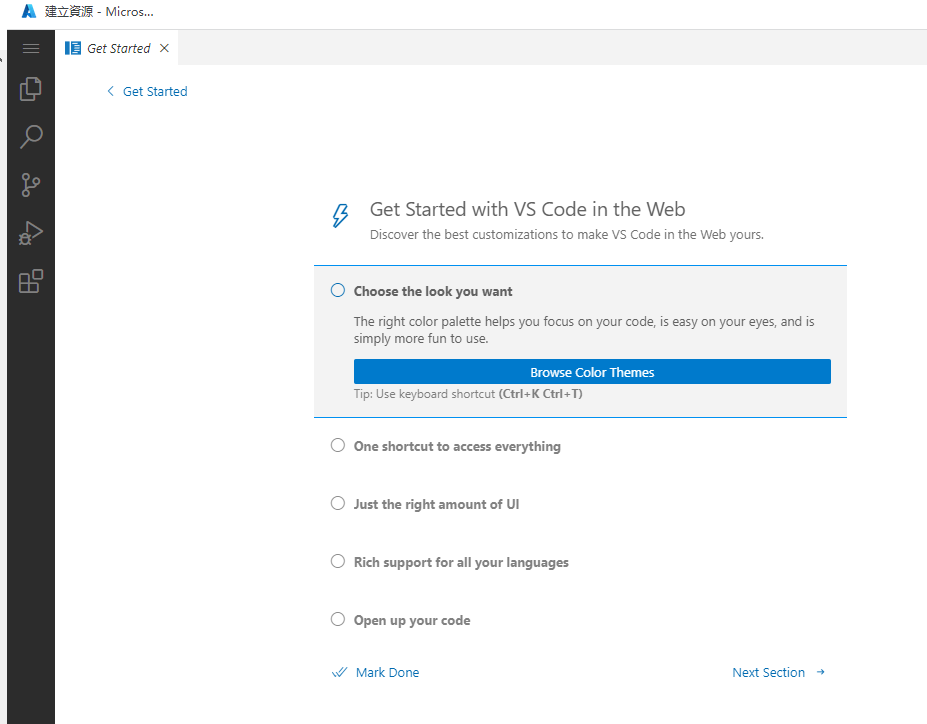Click the arrow icon after Next Section
The image size is (927, 724).
(x=821, y=672)
